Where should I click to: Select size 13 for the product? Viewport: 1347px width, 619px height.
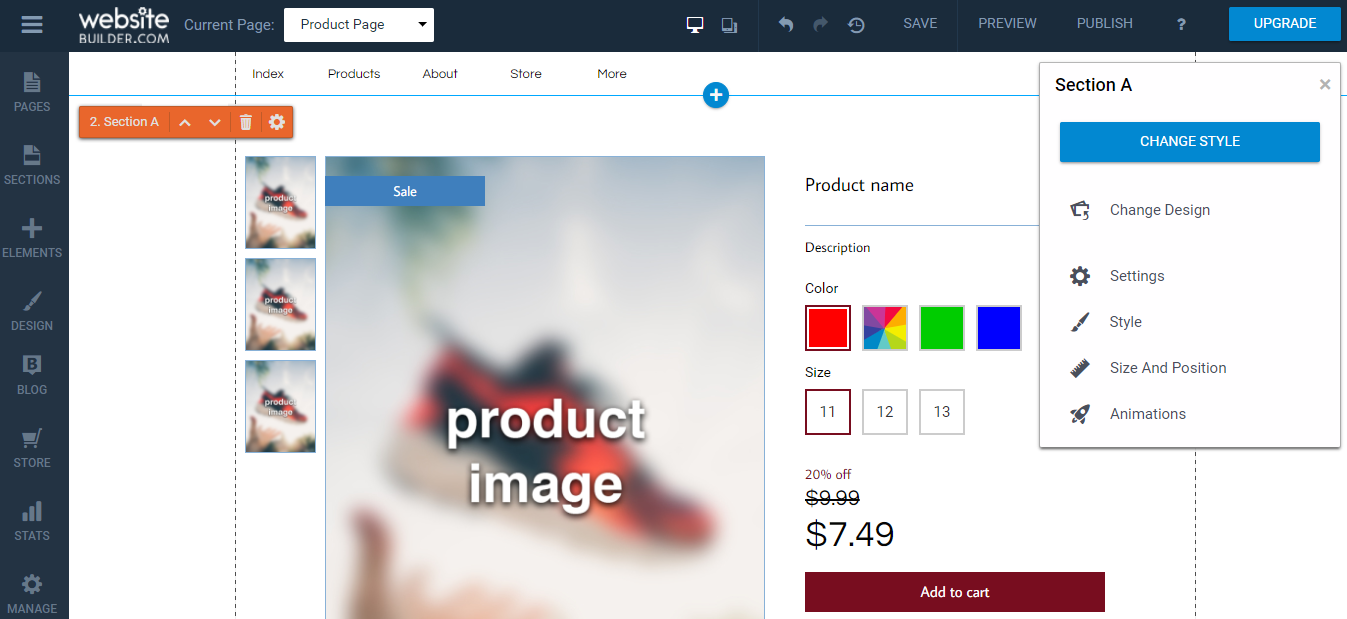click(x=941, y=412)
